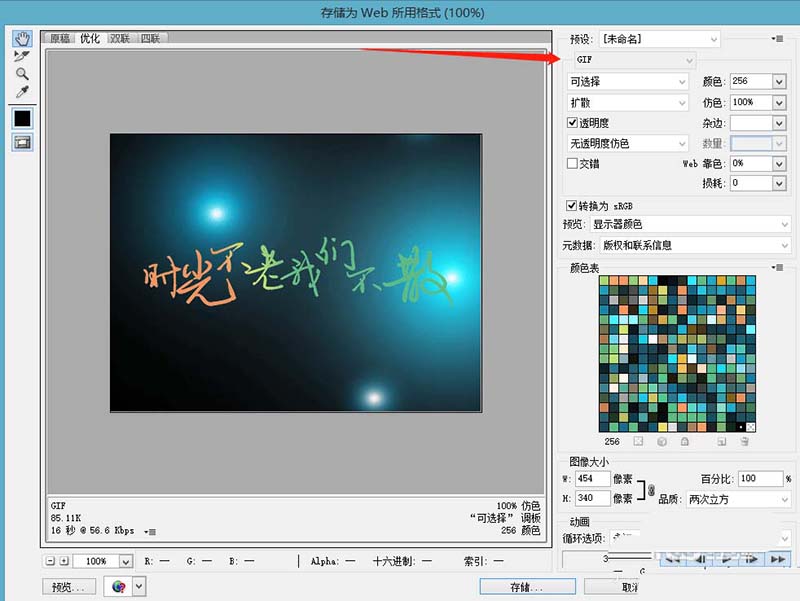Screen dimensions: 800x601
Task: Open browser selection dropdown arrow beside globe
Action: click(x=139, y=586)
